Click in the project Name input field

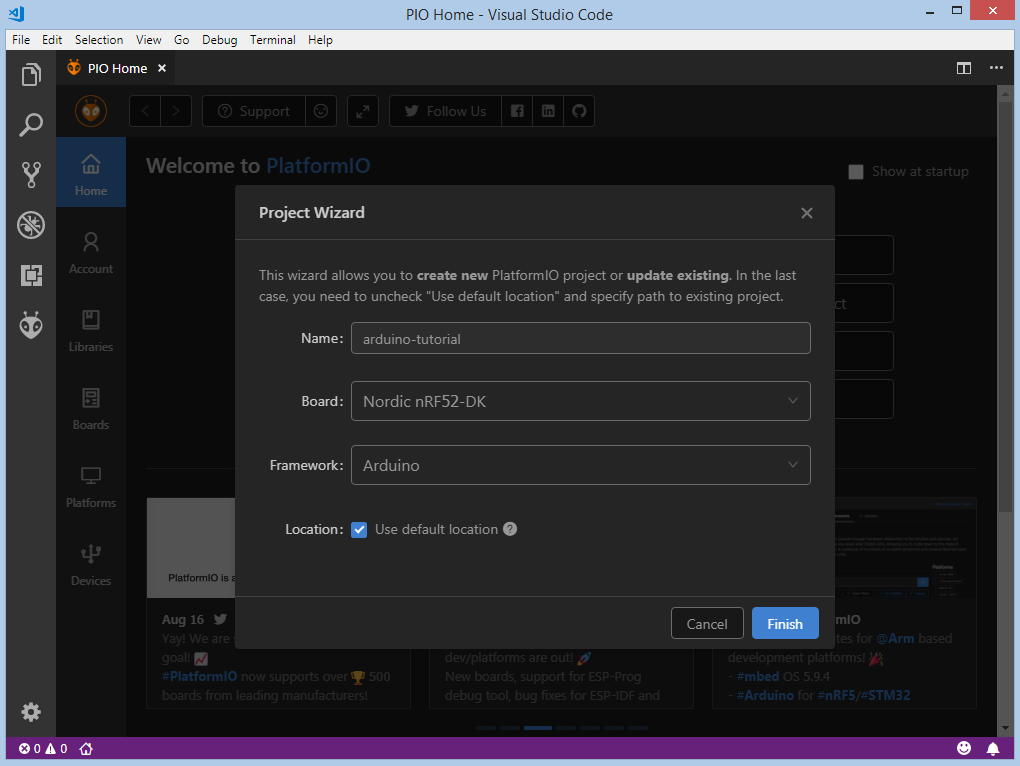(581, 338)
